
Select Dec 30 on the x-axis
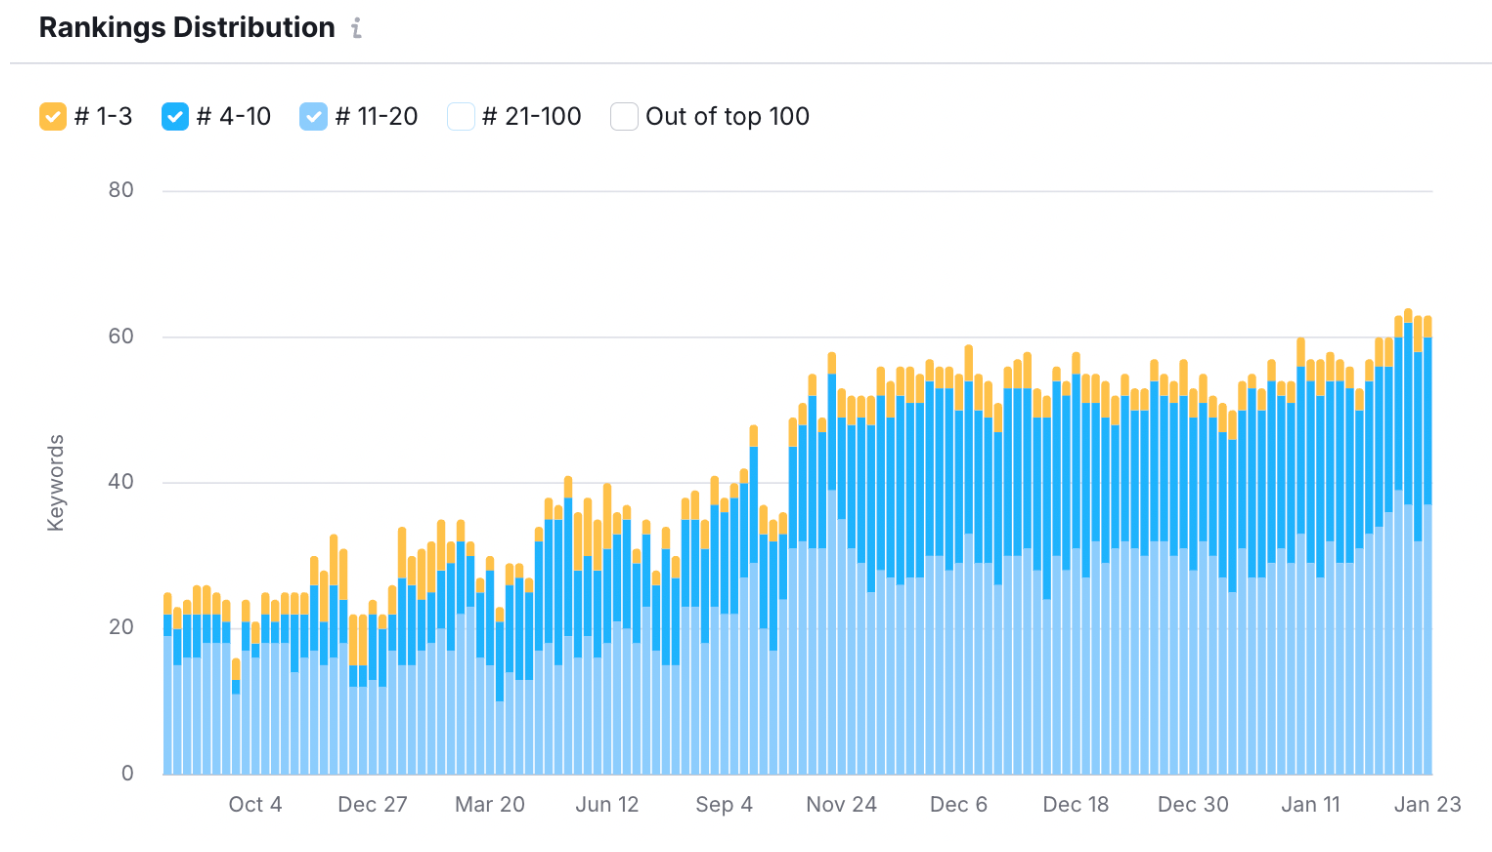[1193, 804]
